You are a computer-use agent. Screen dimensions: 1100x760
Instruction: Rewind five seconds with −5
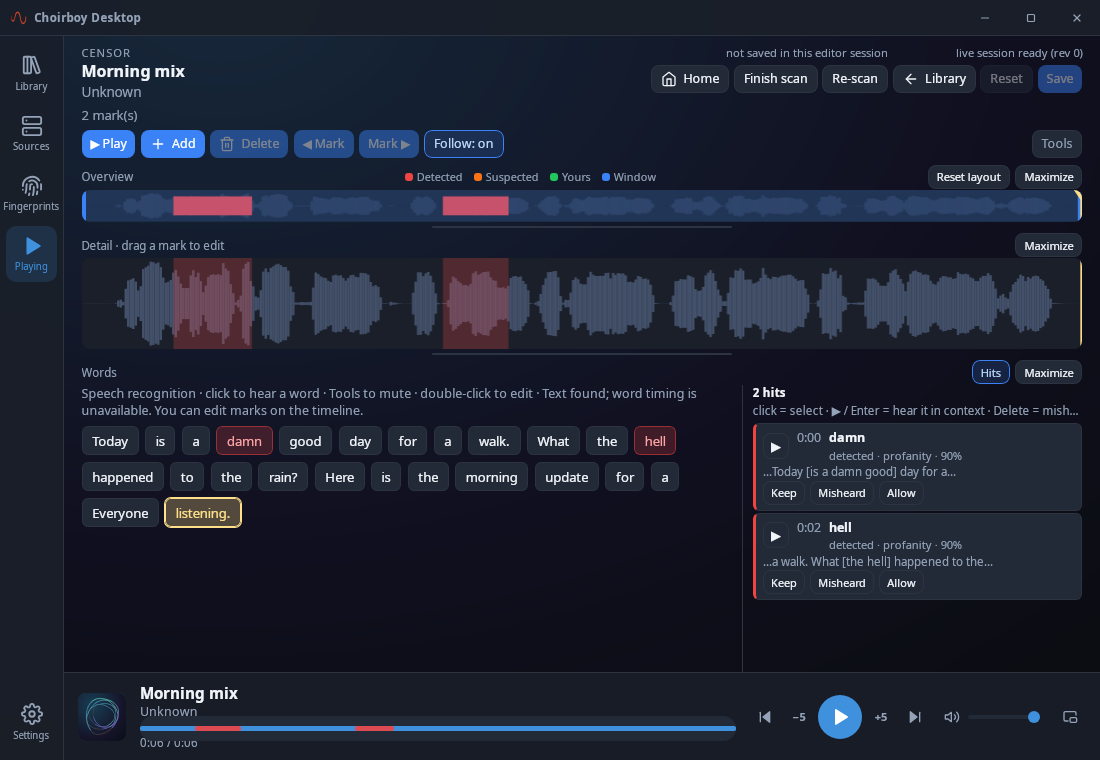click(798, 716)
